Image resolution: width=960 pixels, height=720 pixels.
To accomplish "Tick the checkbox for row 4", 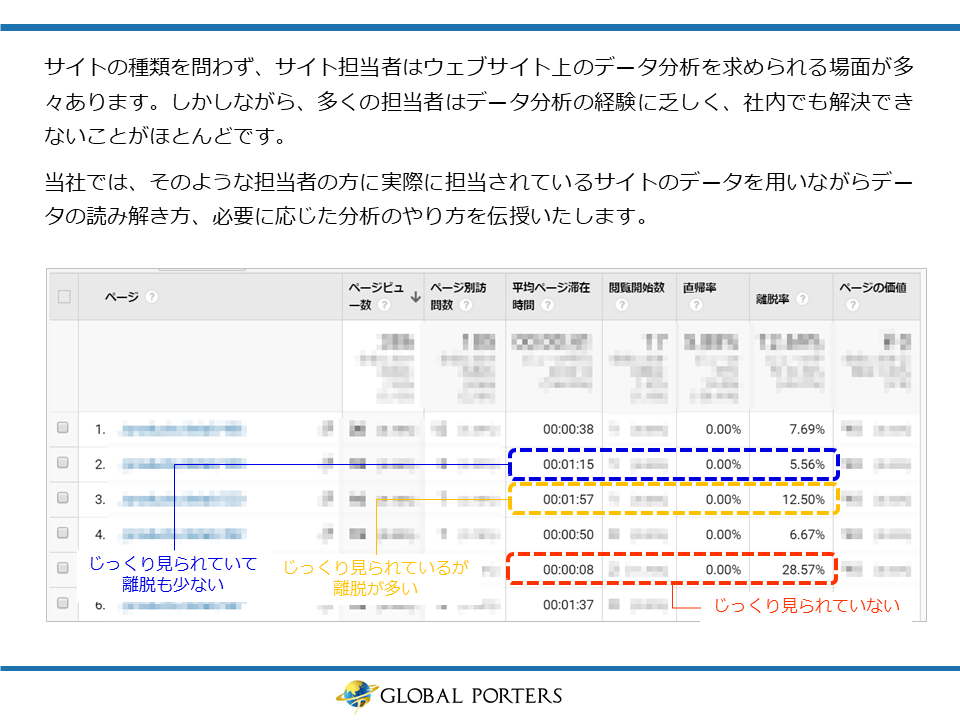I will pyautogui.click(x=64, y=533).
